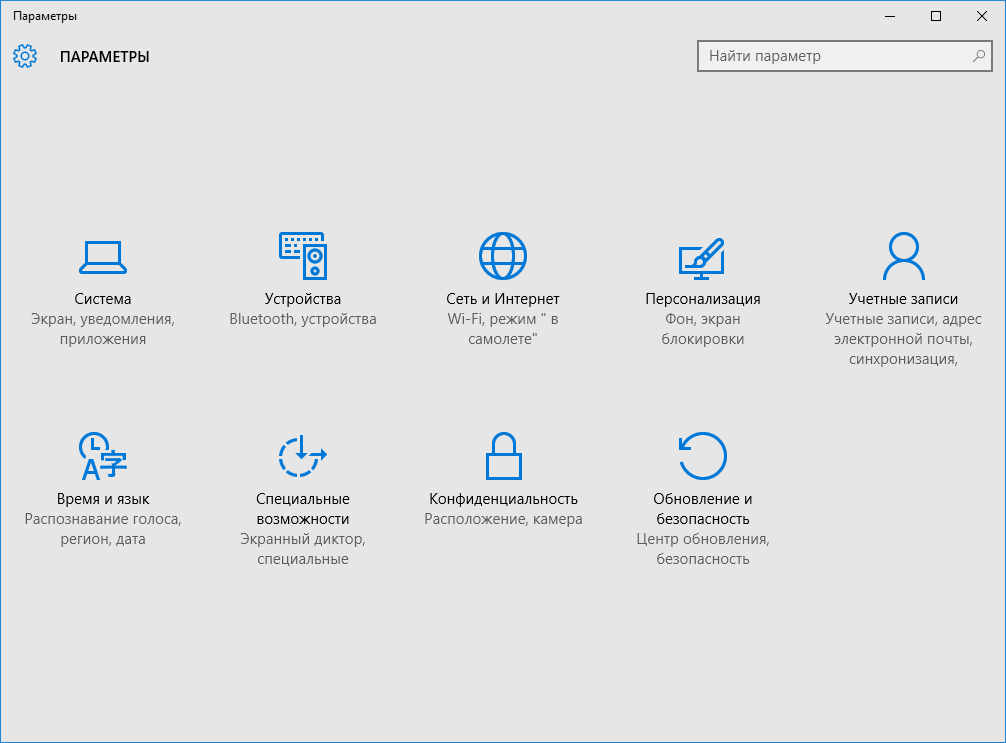1006x743 pixels.
Task: Click the circular arrow Обновление и безопасность icon
Action: (x=702, y=457)
